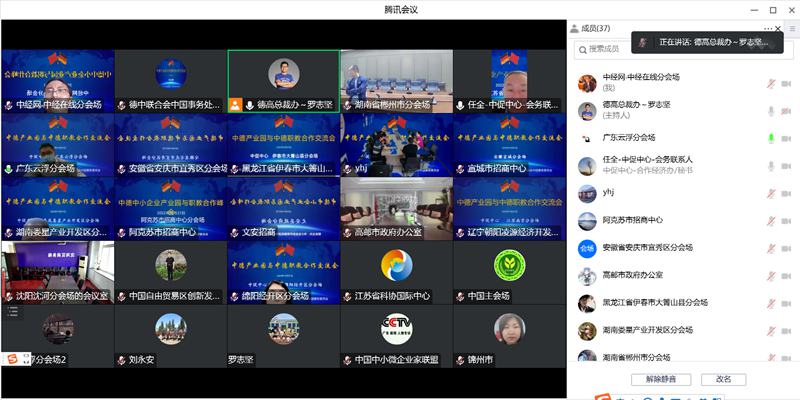Open the three-dots more options in members panel

coord(768,28)
